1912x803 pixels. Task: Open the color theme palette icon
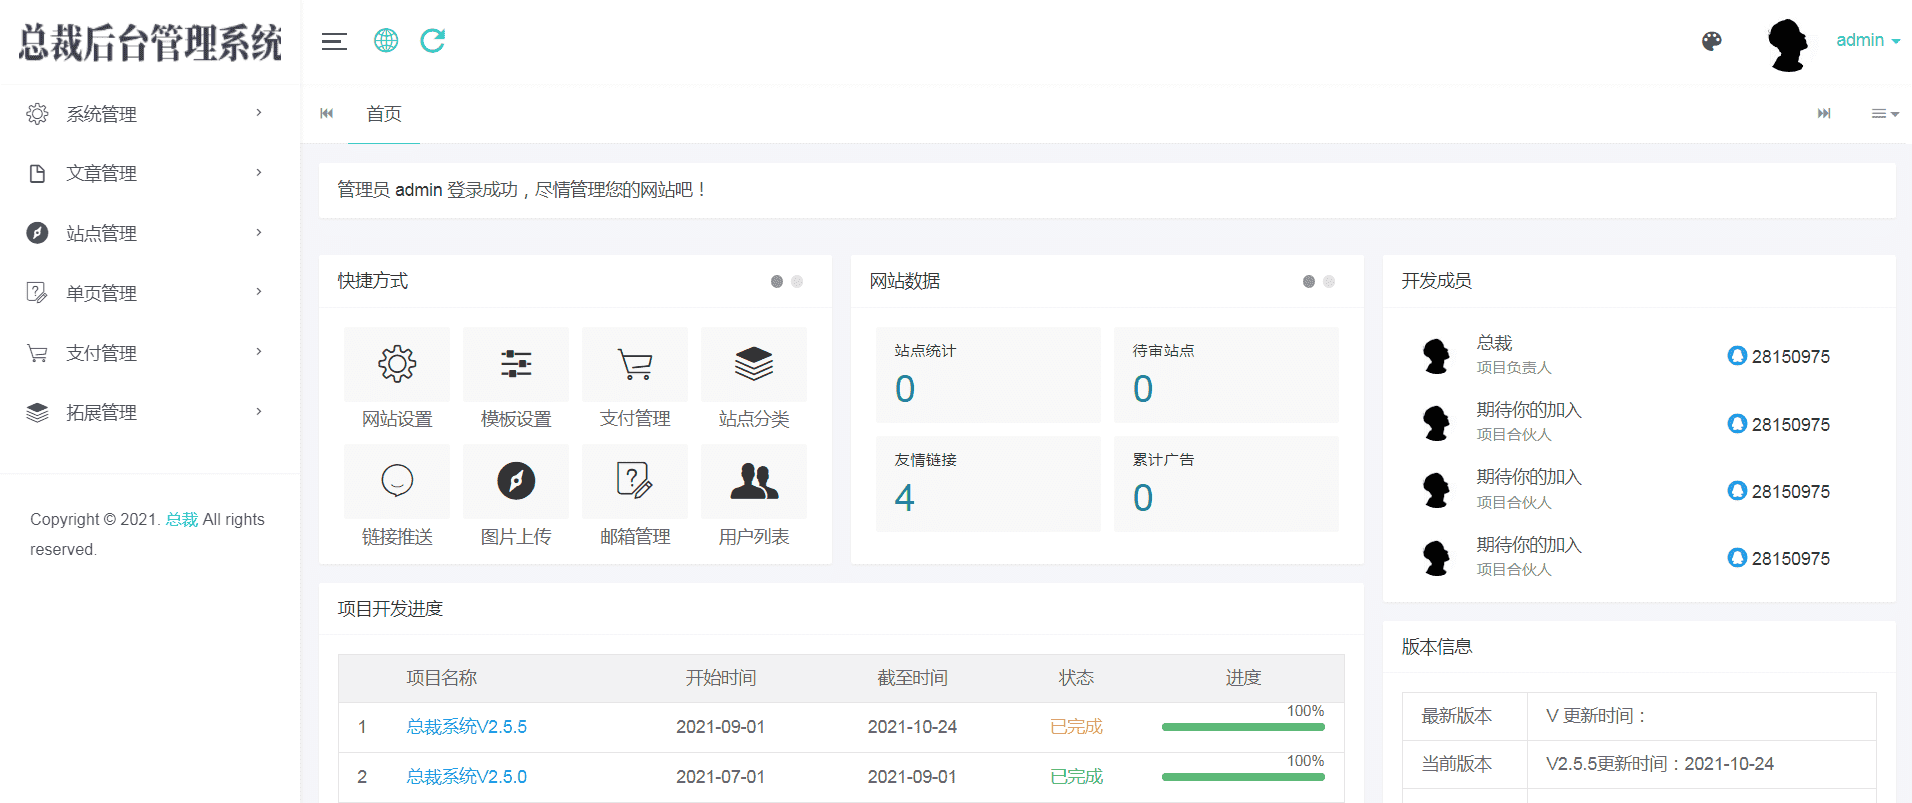[1711, 41]
